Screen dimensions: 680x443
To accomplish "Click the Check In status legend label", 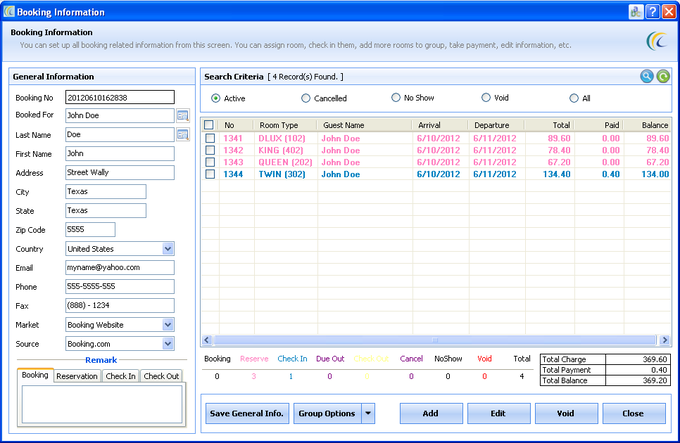I will pos(292,358).
